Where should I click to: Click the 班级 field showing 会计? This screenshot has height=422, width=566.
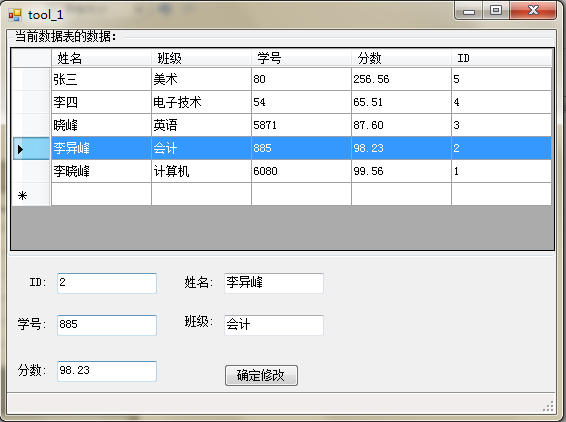(274, 325)
